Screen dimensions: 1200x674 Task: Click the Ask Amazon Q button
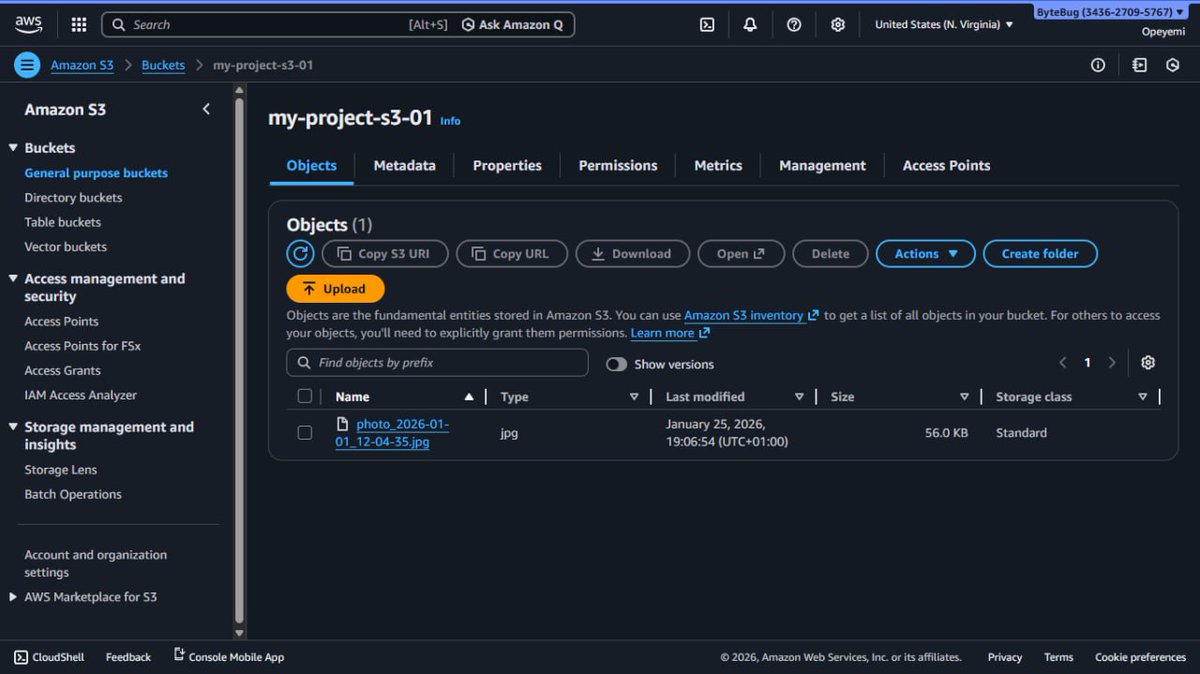coord(513,25)
